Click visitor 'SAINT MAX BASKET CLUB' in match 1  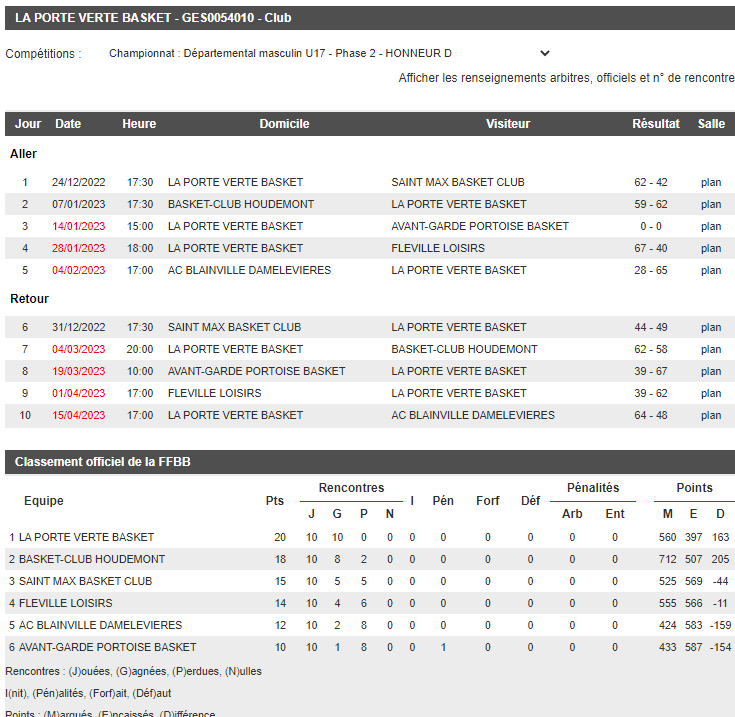[458, 182]
